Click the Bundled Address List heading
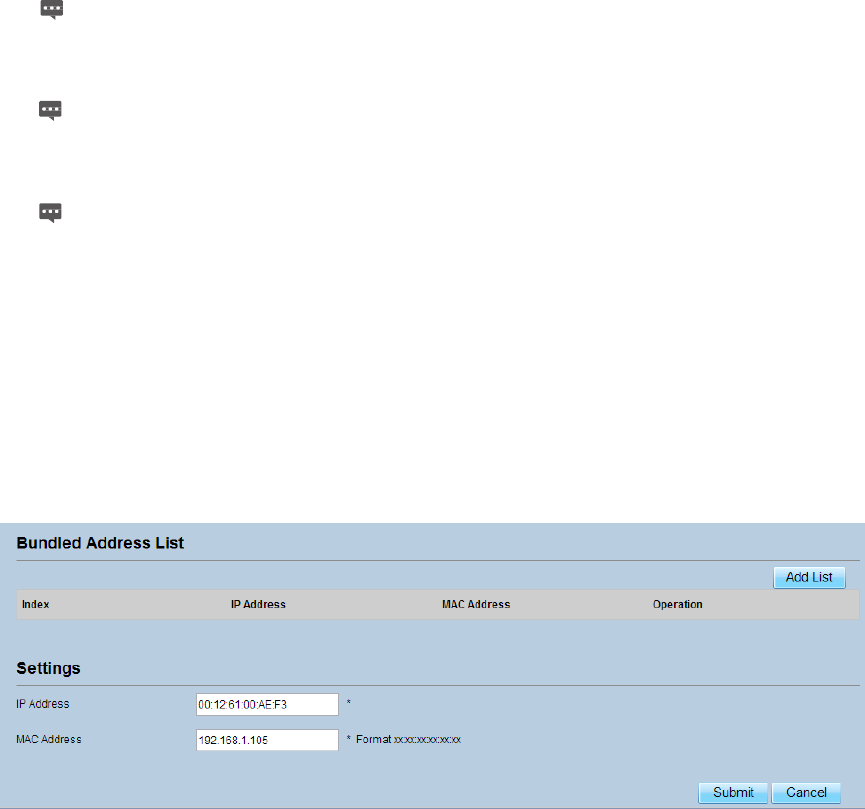The image size is (865, 809). [x=100, y=543]
